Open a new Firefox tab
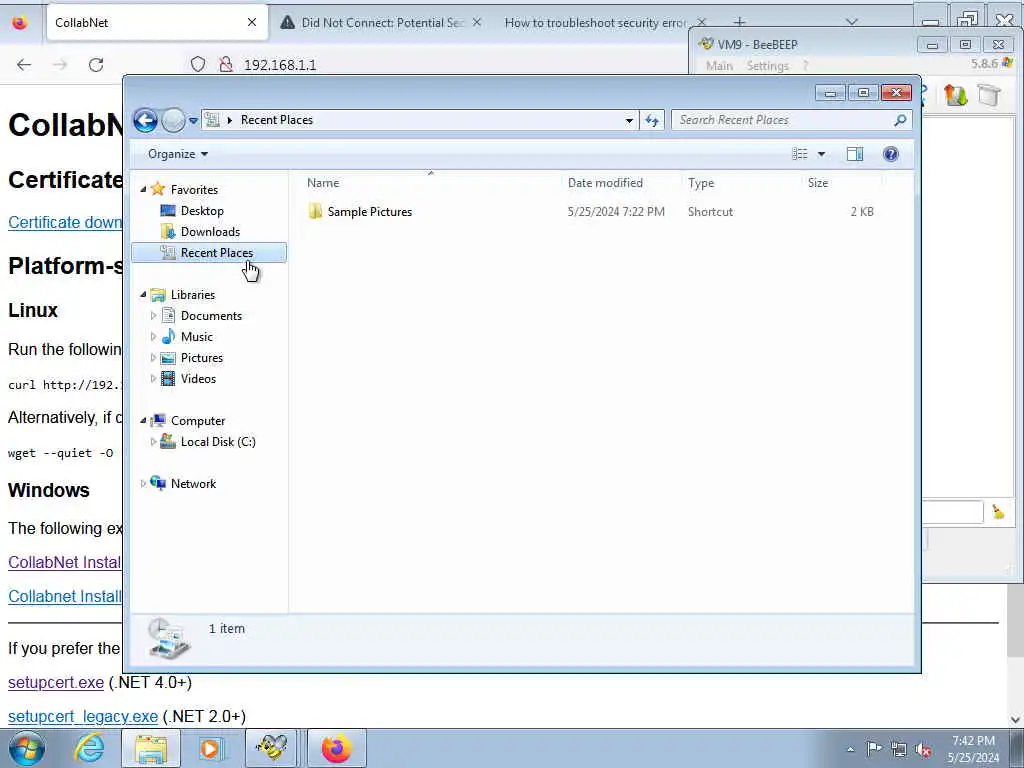Viewport: 1024px width, 768px height. pos(739,23)
